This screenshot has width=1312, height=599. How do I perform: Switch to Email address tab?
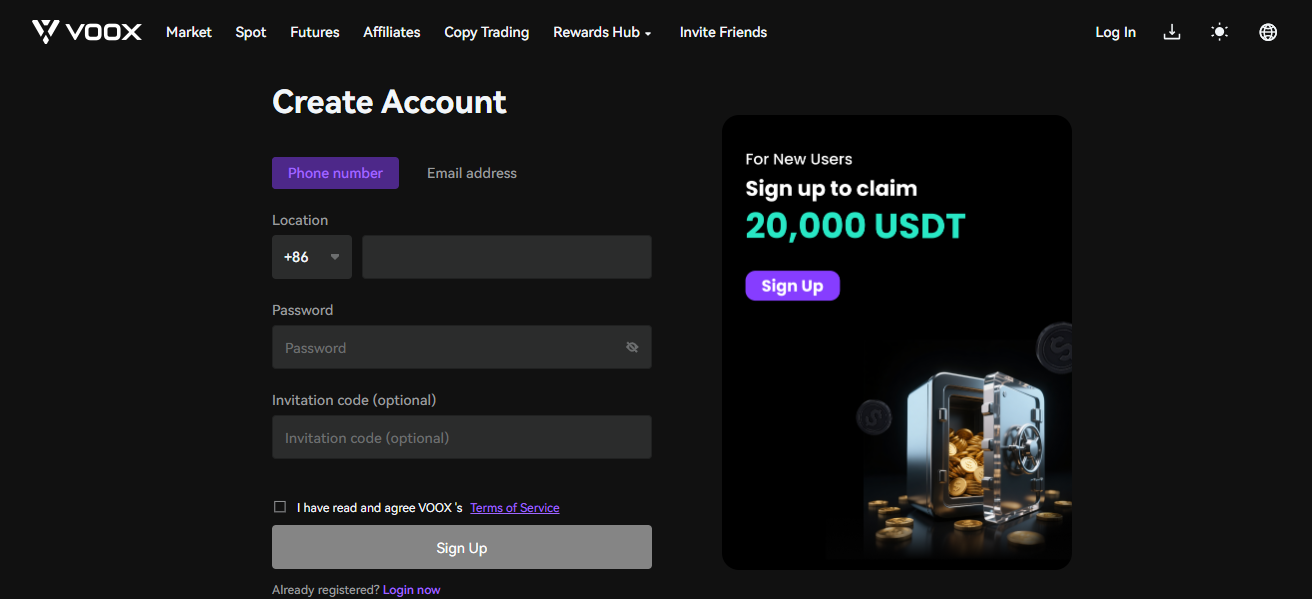click(472, 173)
